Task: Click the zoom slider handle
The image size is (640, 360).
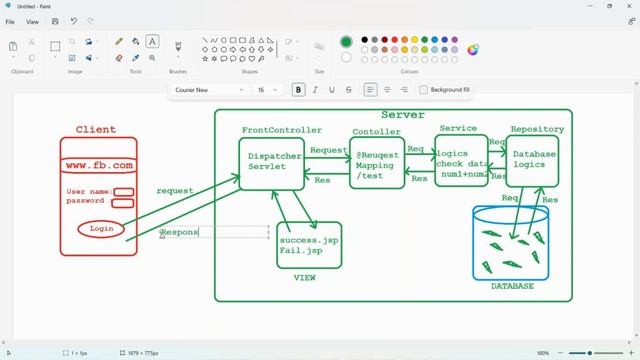Action: pyautogui.click(x=590, y=353)
